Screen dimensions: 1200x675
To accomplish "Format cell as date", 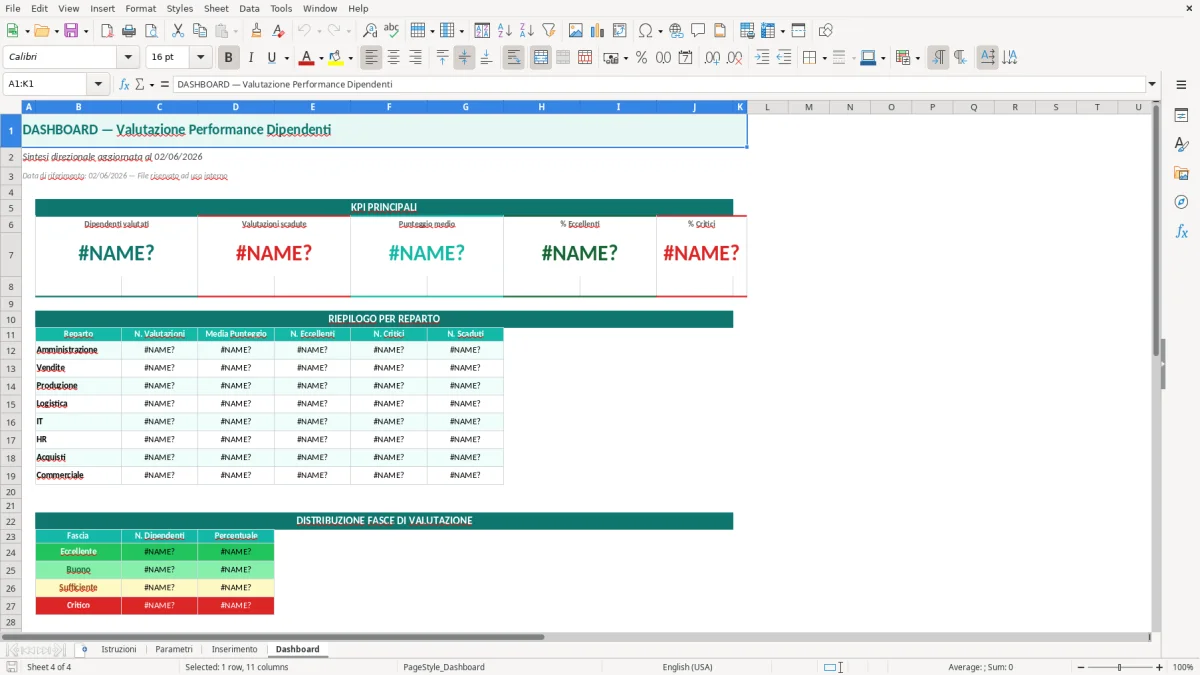I will click(x=685, y=58).
